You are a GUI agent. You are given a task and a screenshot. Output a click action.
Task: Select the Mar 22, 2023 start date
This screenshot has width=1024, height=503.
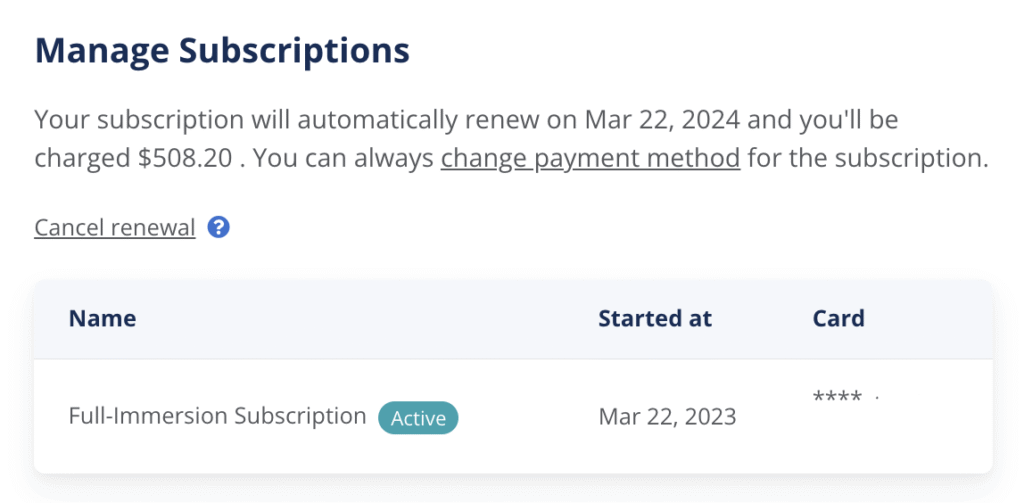click(667, 417)
